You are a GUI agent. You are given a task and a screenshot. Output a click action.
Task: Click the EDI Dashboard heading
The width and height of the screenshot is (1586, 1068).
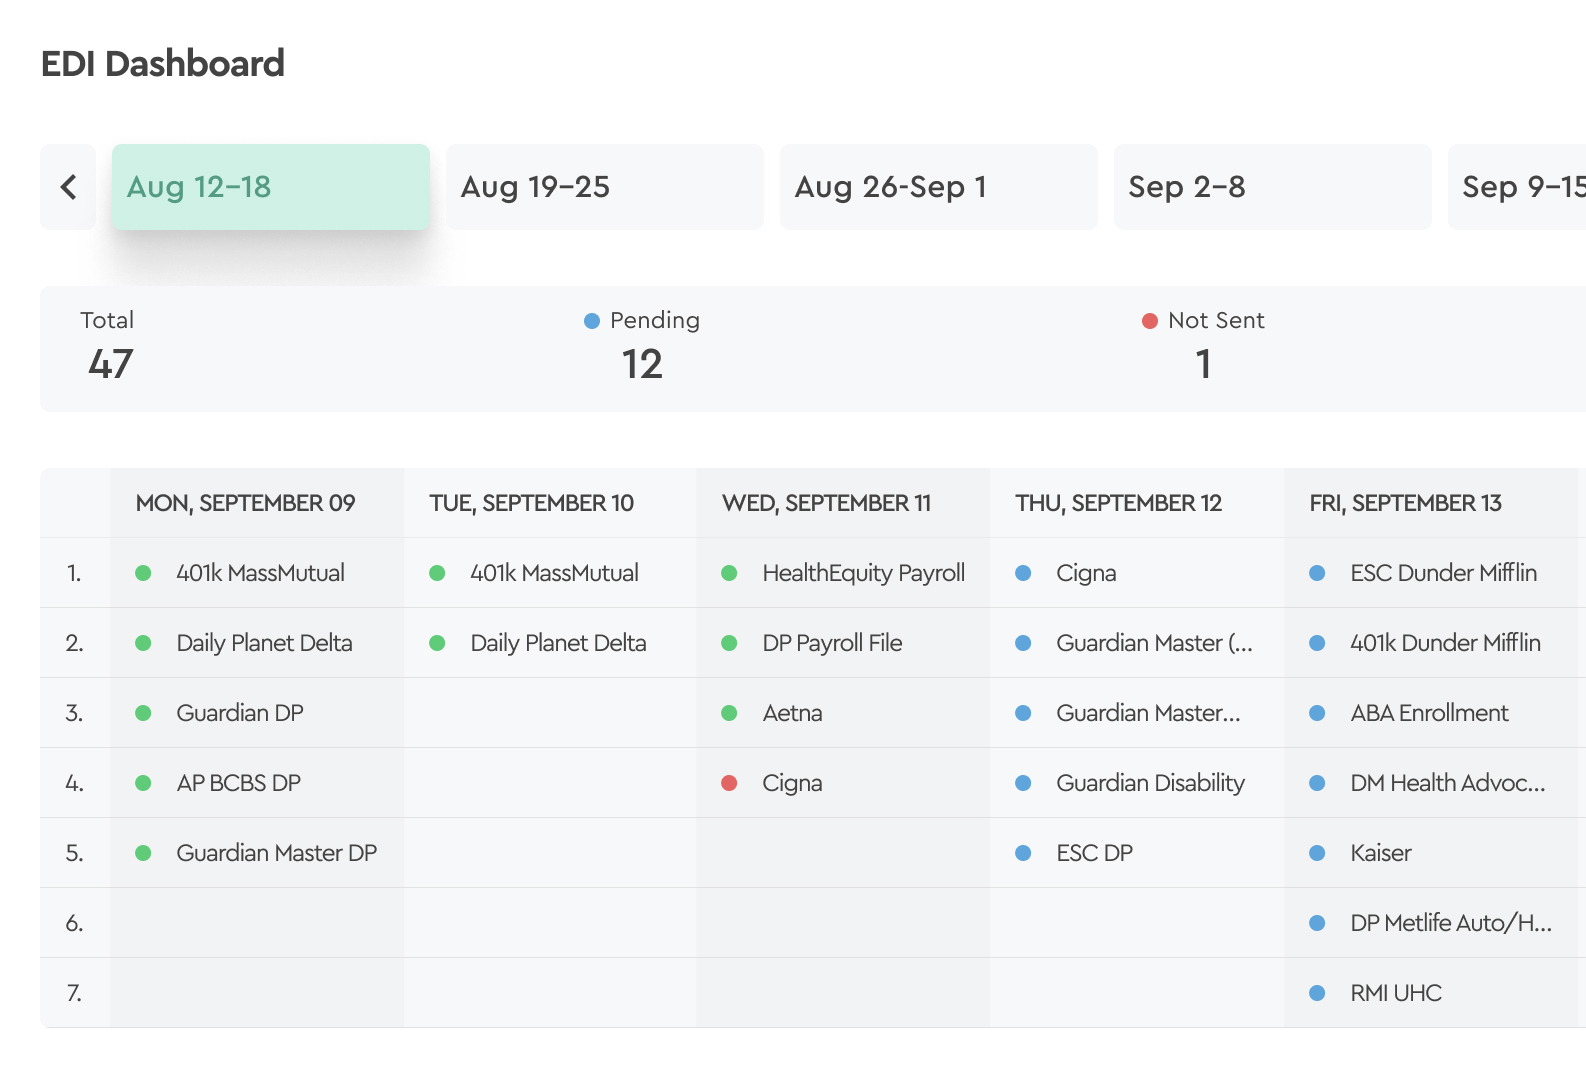pos(163,64)
